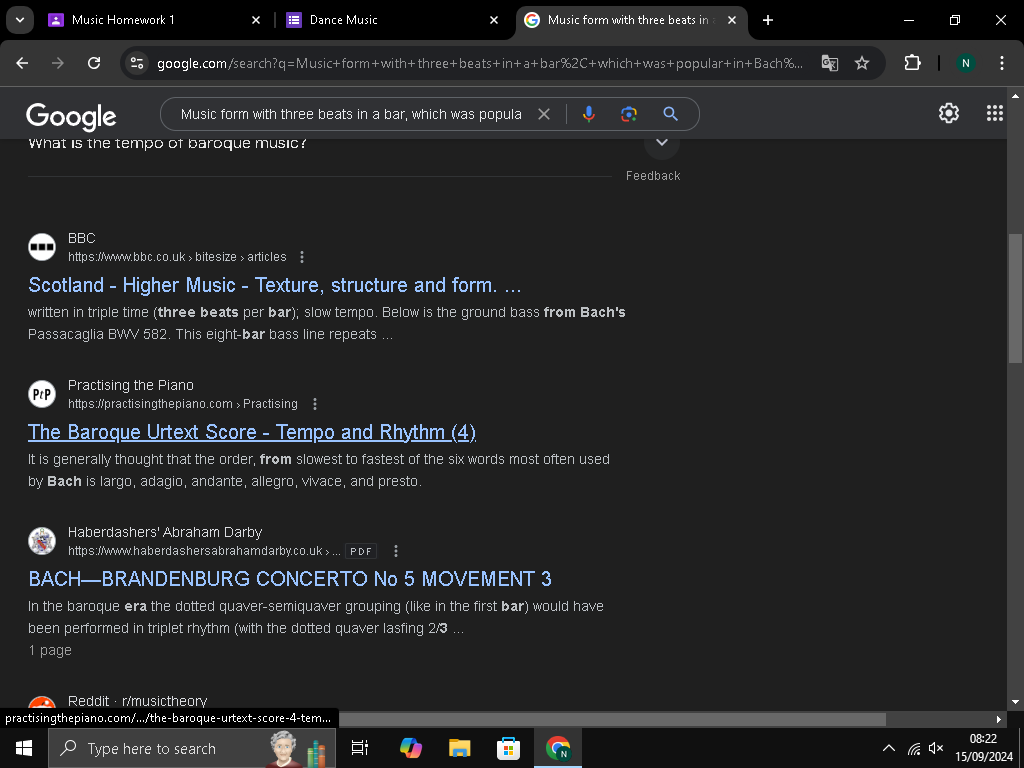Image resolution: width=1024 pixels, height=768 pixels.
Task: Go to Google home via logo
Action: click(x=71, y=116)
